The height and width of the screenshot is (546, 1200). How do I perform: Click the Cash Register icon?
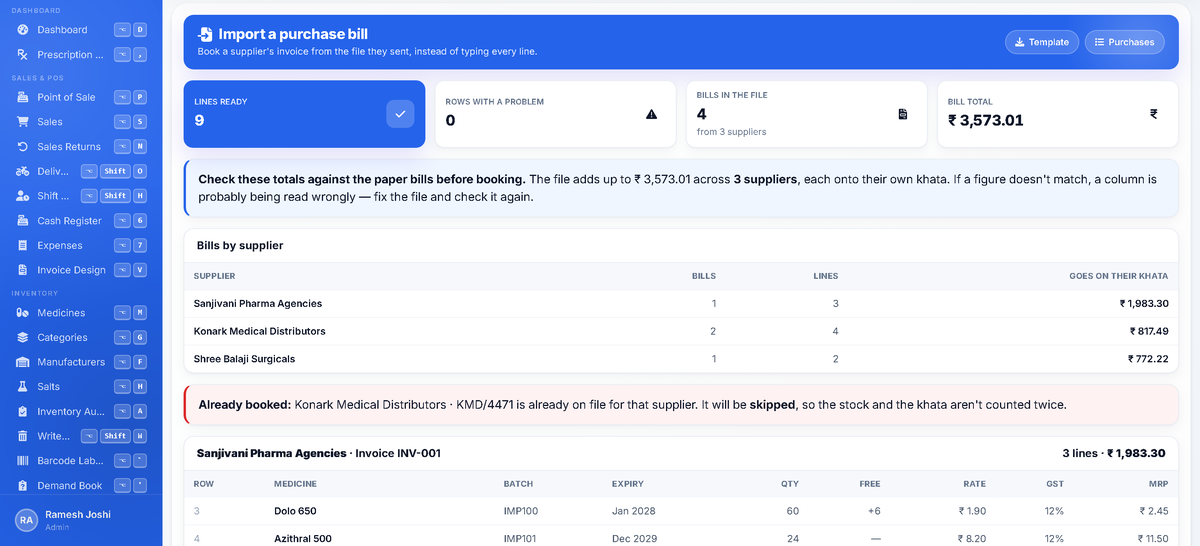pyautogui.click(x=23, y=220)
